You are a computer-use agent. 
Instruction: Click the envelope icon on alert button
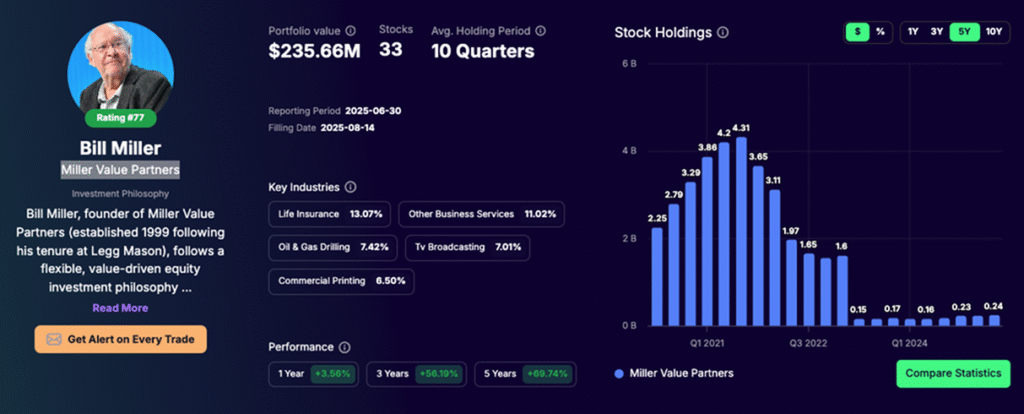(54, 340)
